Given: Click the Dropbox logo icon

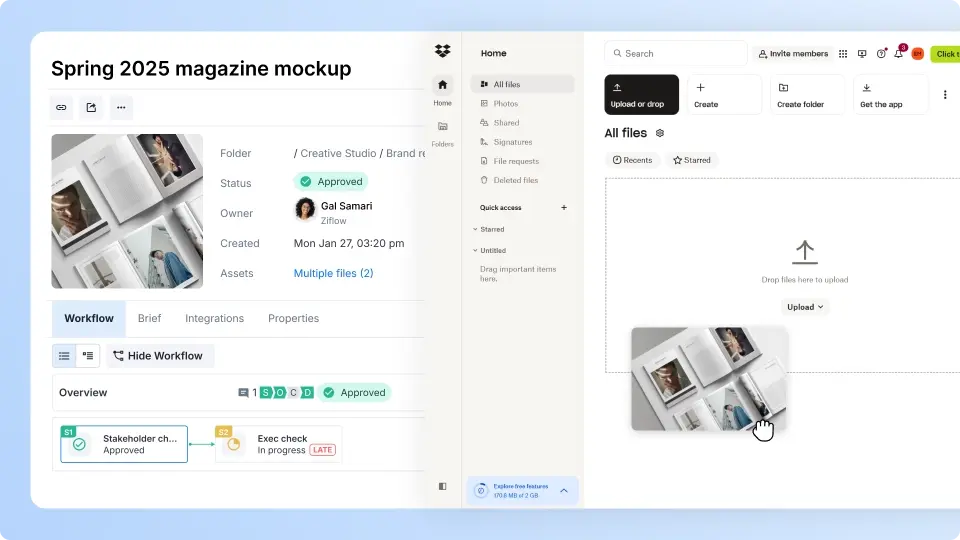Looking at the screenshot, I should point(442,52).
